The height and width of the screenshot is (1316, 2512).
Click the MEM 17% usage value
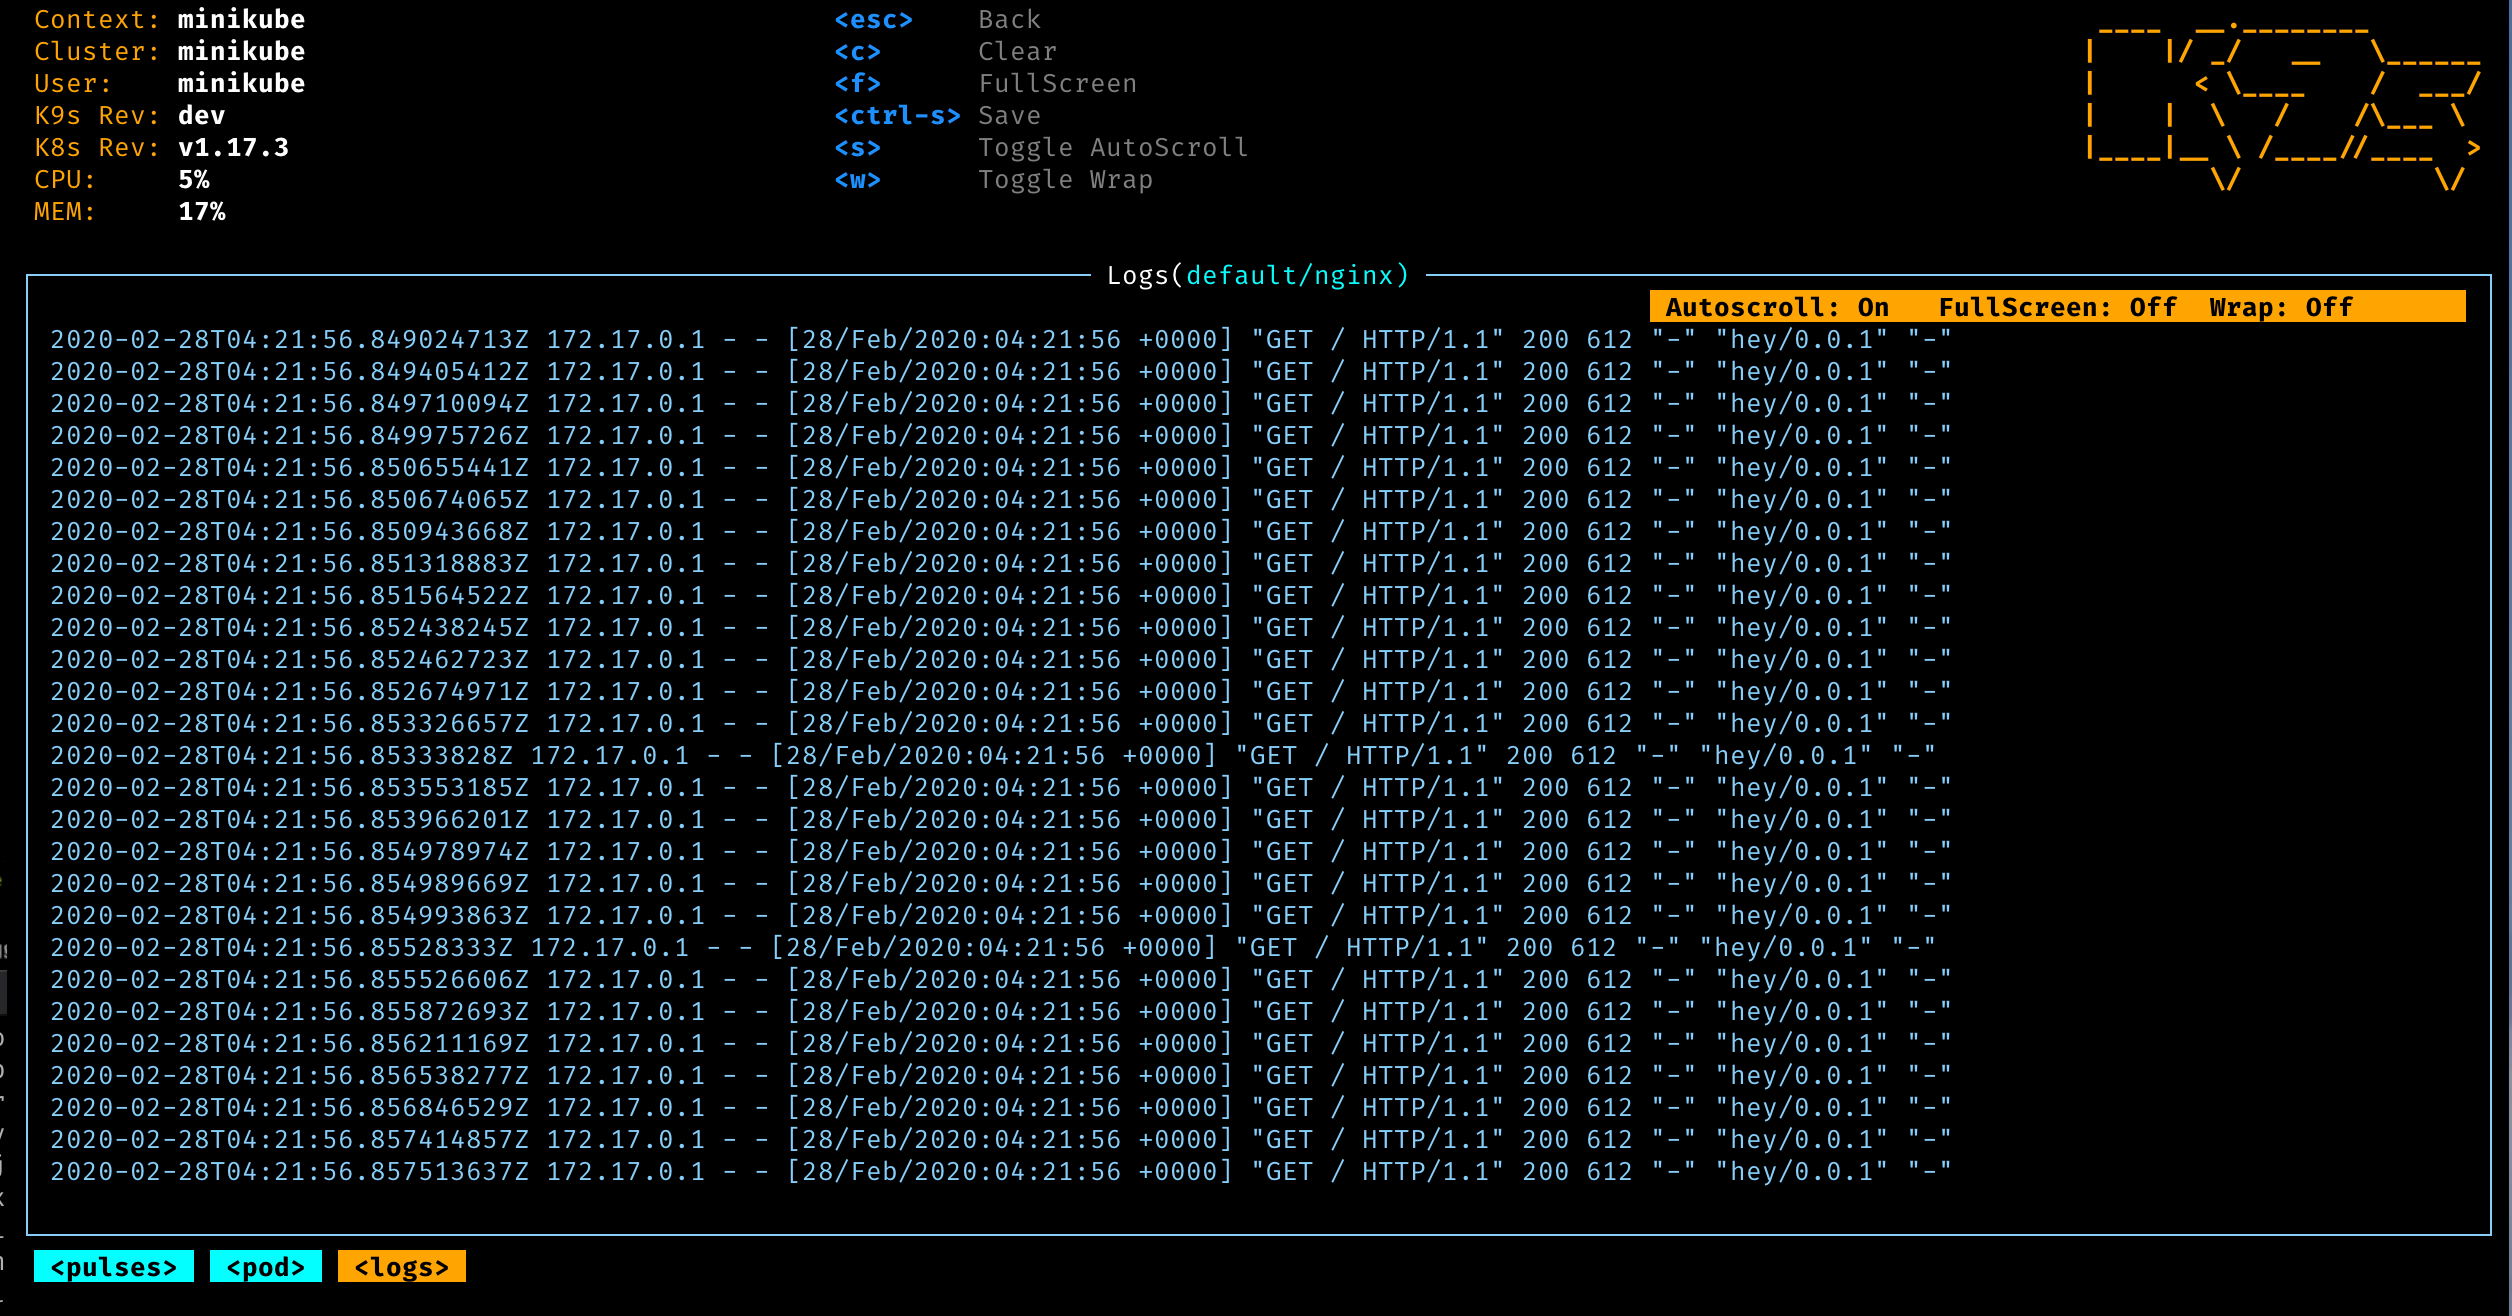202,212
